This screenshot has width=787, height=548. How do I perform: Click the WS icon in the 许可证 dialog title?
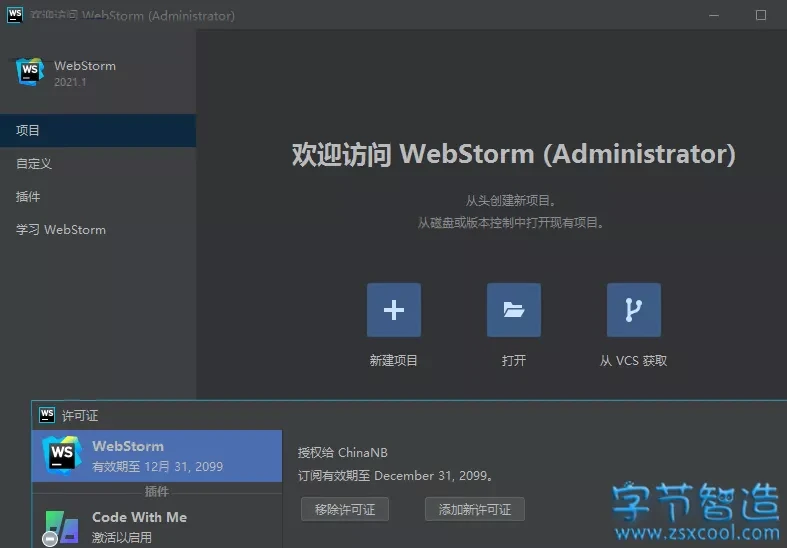47,415
